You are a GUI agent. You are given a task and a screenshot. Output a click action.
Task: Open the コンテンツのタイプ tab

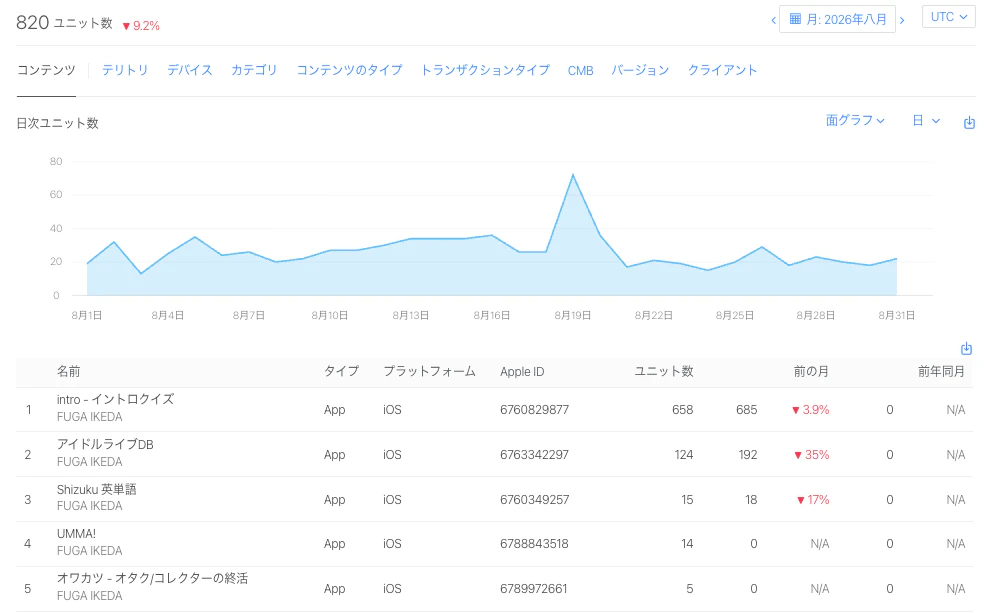(349, 70)
